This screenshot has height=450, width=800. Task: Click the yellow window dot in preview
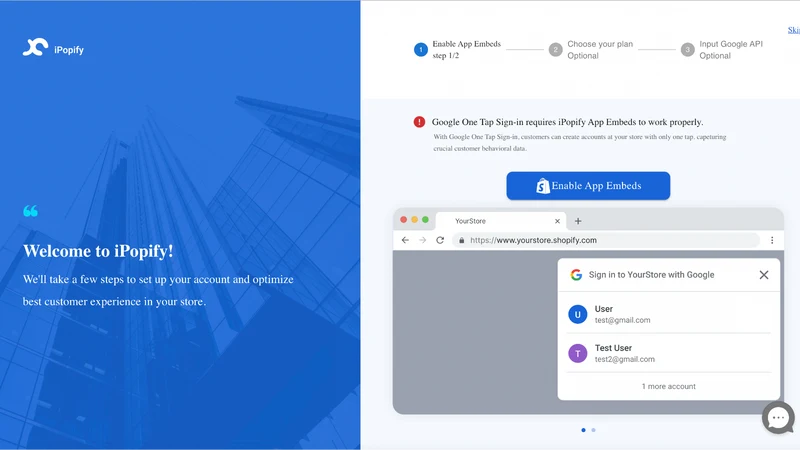pyautogui.click(x=414, y=219)
